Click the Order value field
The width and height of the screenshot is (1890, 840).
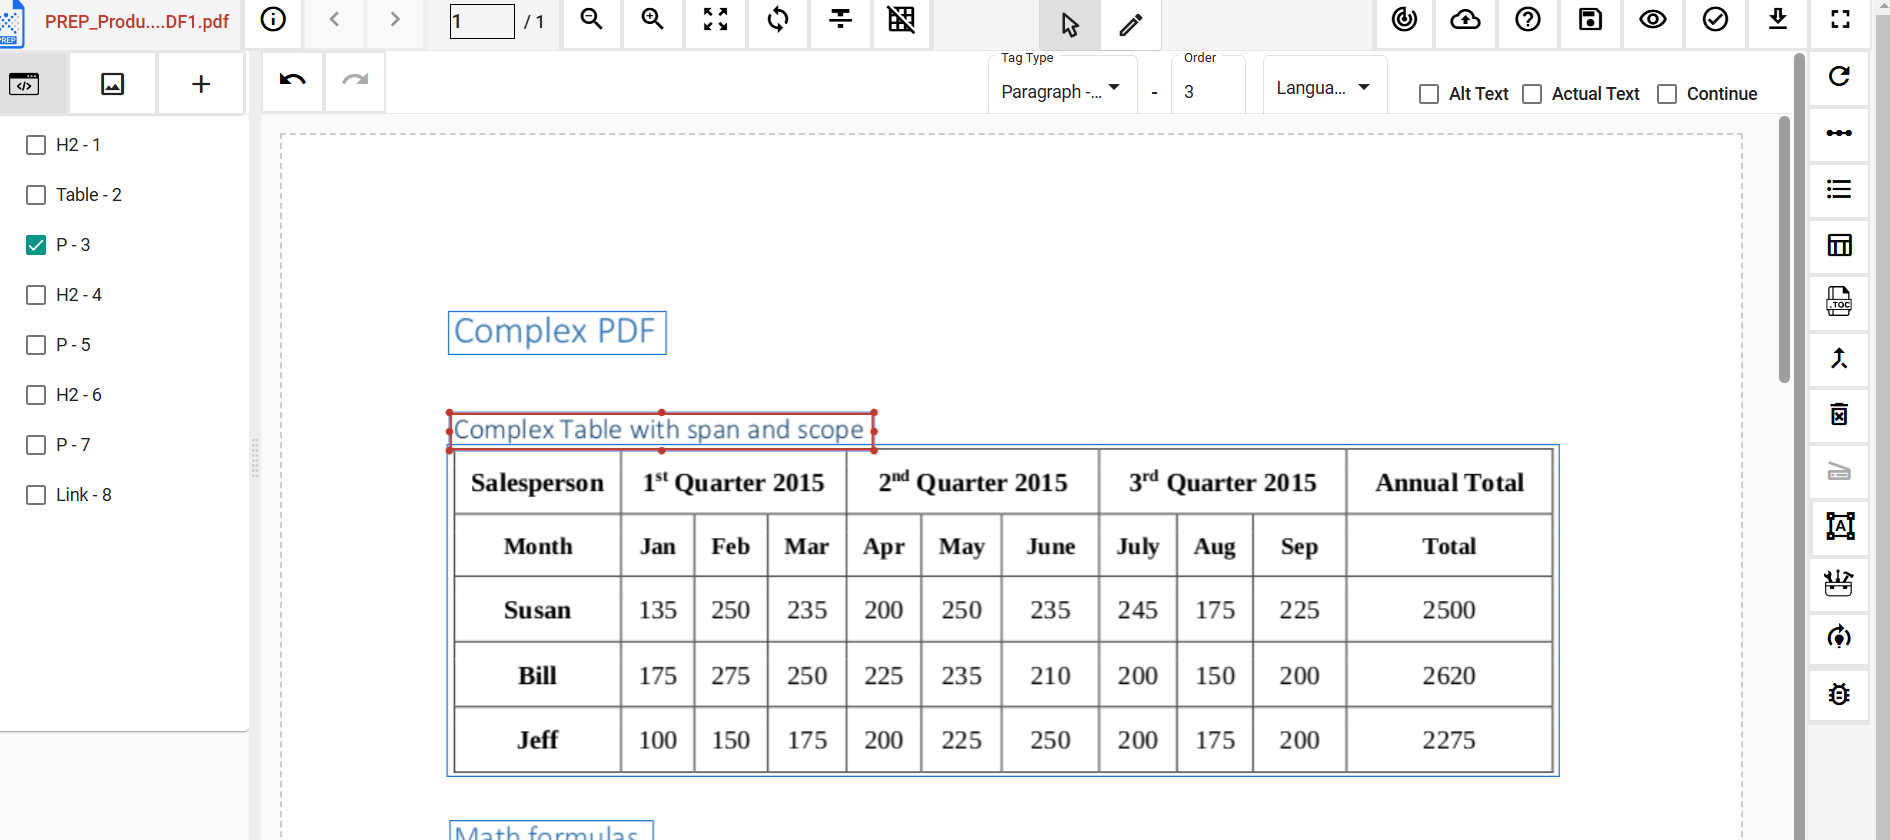1209,91
